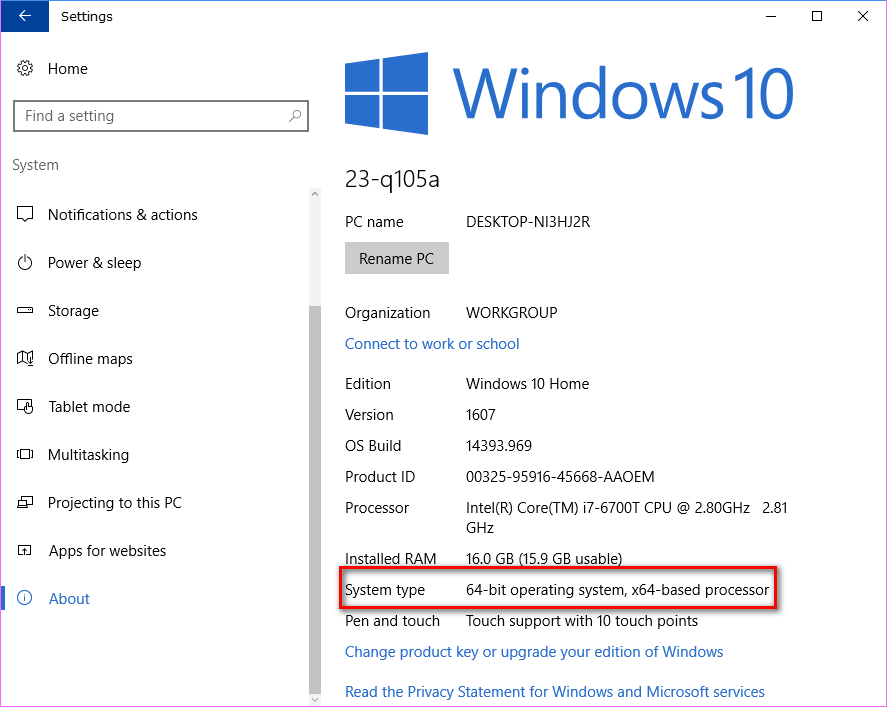Click the Tablet mode icon

coord(25,407)
